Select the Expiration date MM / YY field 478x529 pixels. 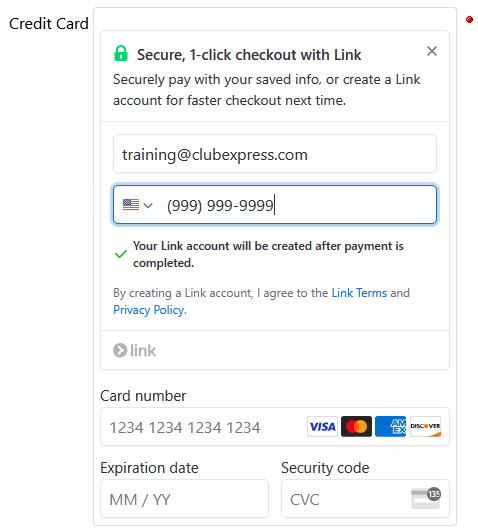coord(185,499)
